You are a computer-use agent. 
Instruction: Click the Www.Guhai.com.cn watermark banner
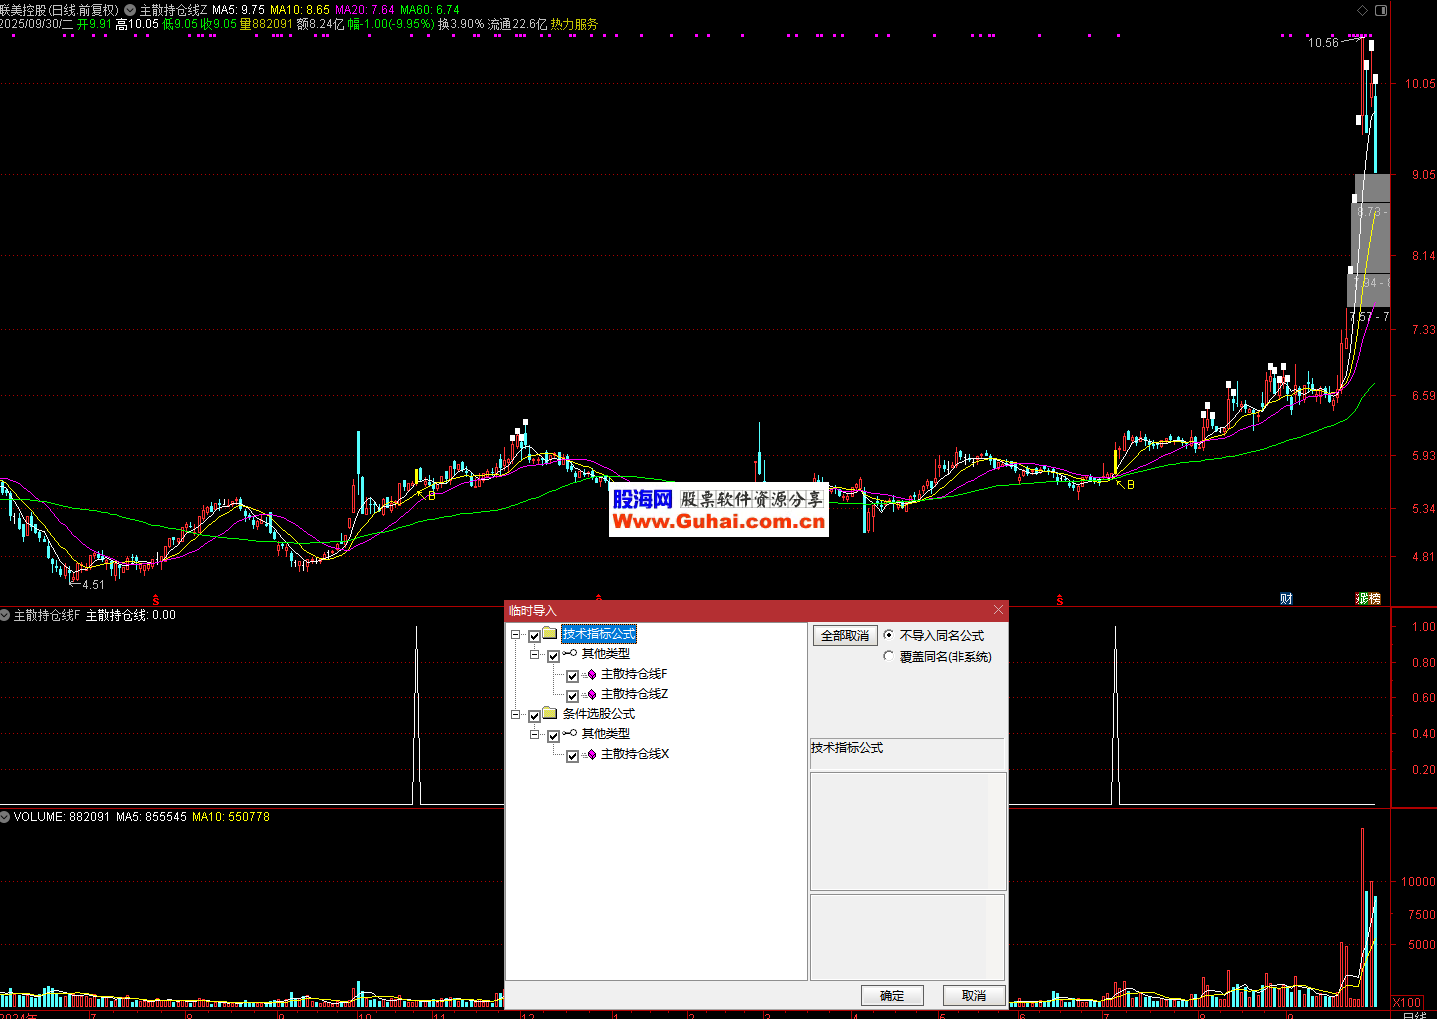[x=718, y=520]
